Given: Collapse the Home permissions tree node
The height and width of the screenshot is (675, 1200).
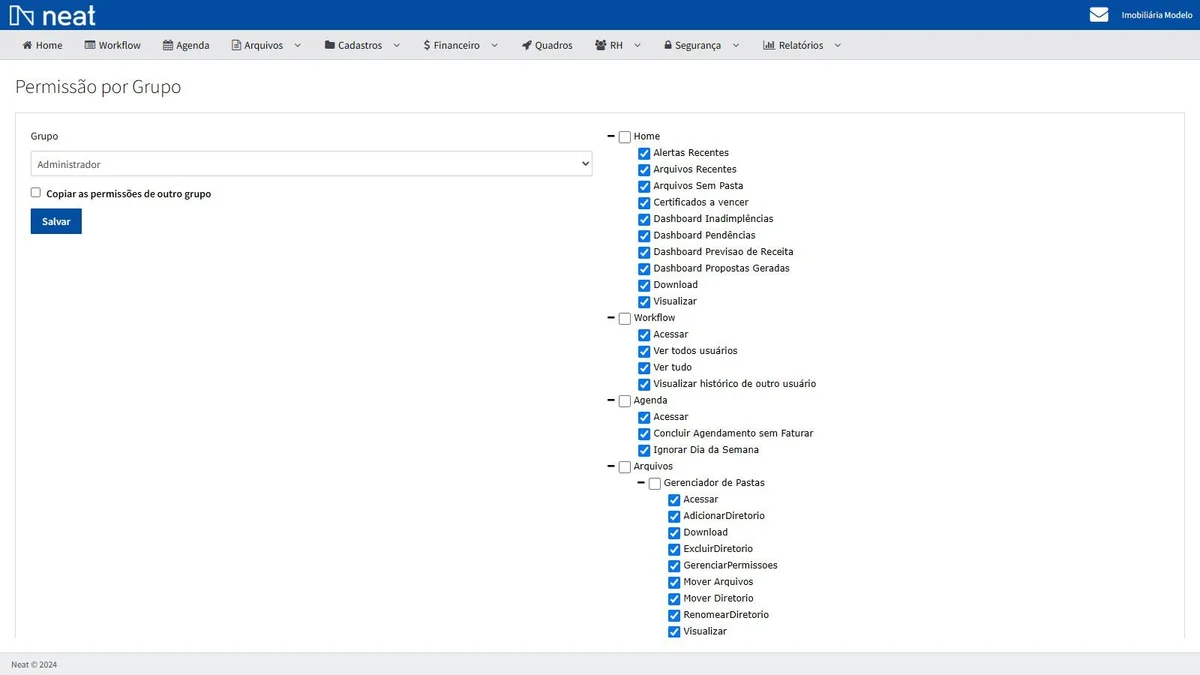Looking at the screenshot, I should tap(611, 136).
